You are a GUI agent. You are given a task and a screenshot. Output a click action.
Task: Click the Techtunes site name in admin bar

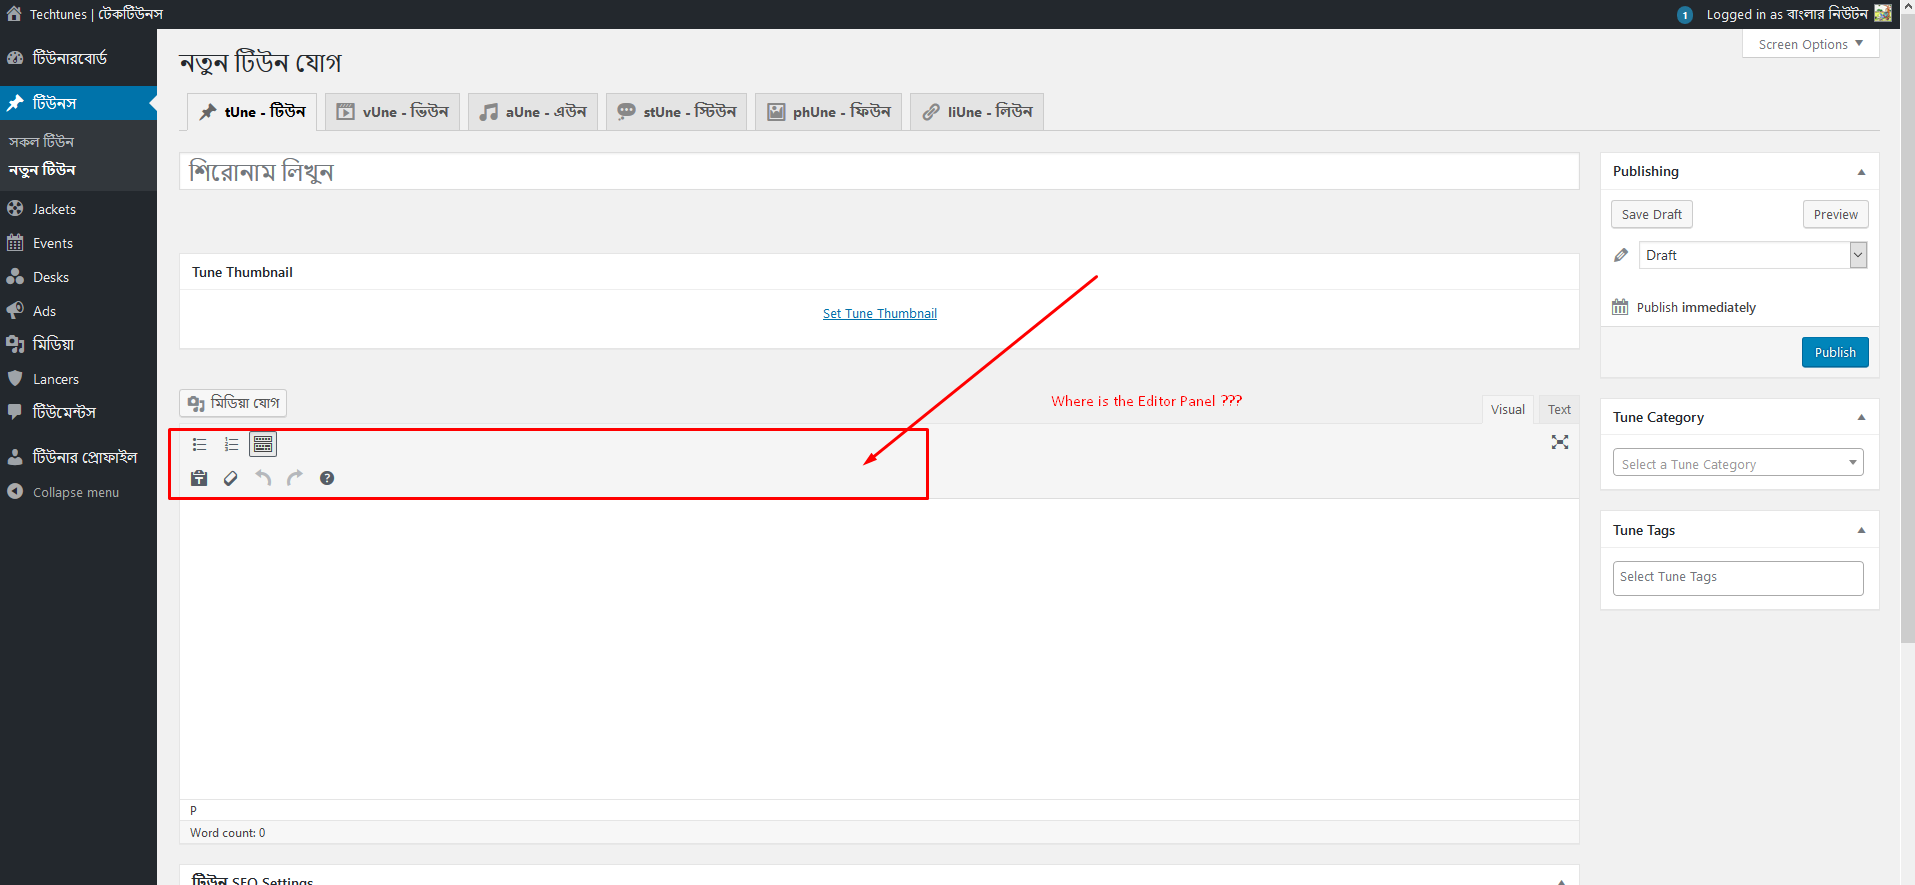96,14
